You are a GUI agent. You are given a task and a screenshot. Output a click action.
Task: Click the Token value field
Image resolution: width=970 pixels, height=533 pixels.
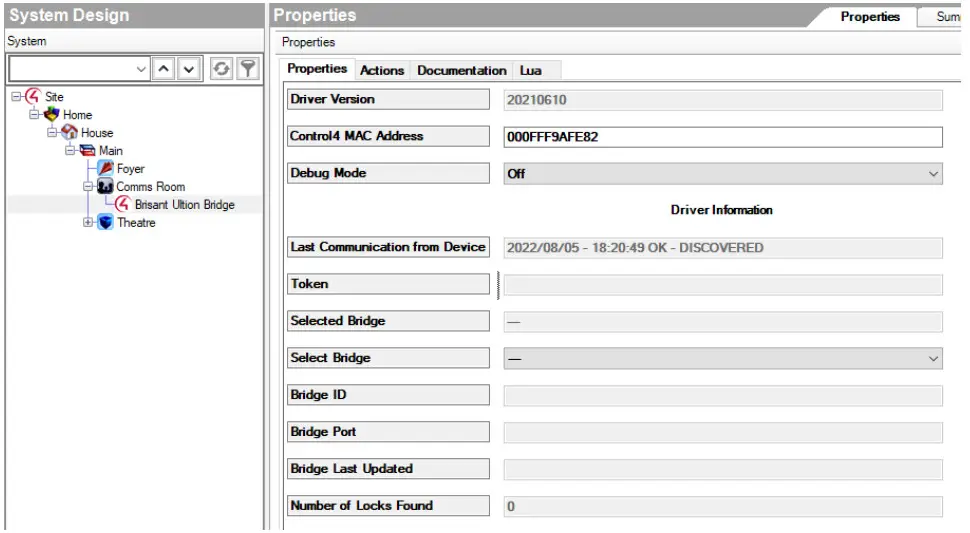pyautogui.click(x=723, y=284)
